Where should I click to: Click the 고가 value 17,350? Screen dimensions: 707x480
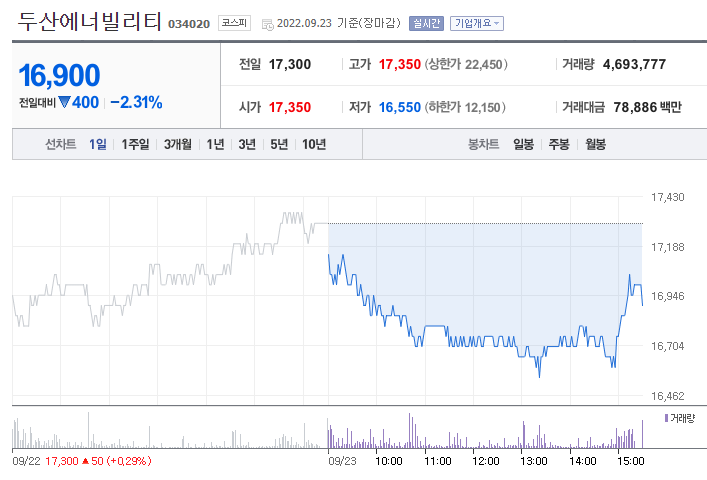(399, 64)
